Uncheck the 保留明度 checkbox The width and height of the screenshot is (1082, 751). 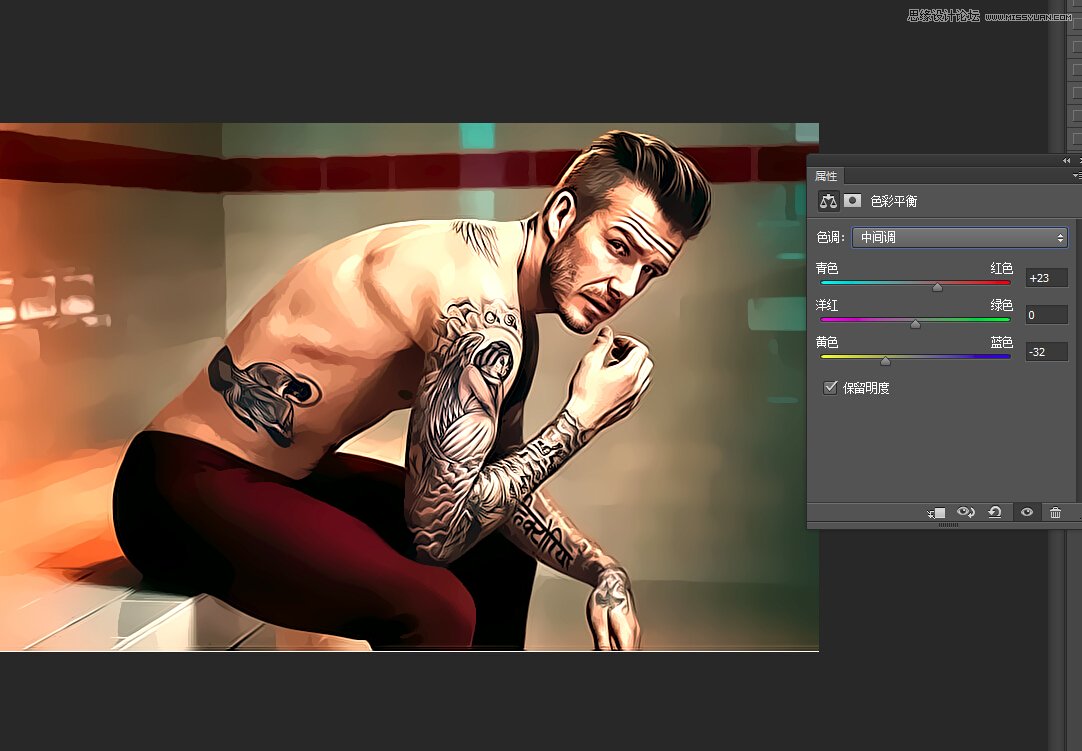[x=830, y=388]
